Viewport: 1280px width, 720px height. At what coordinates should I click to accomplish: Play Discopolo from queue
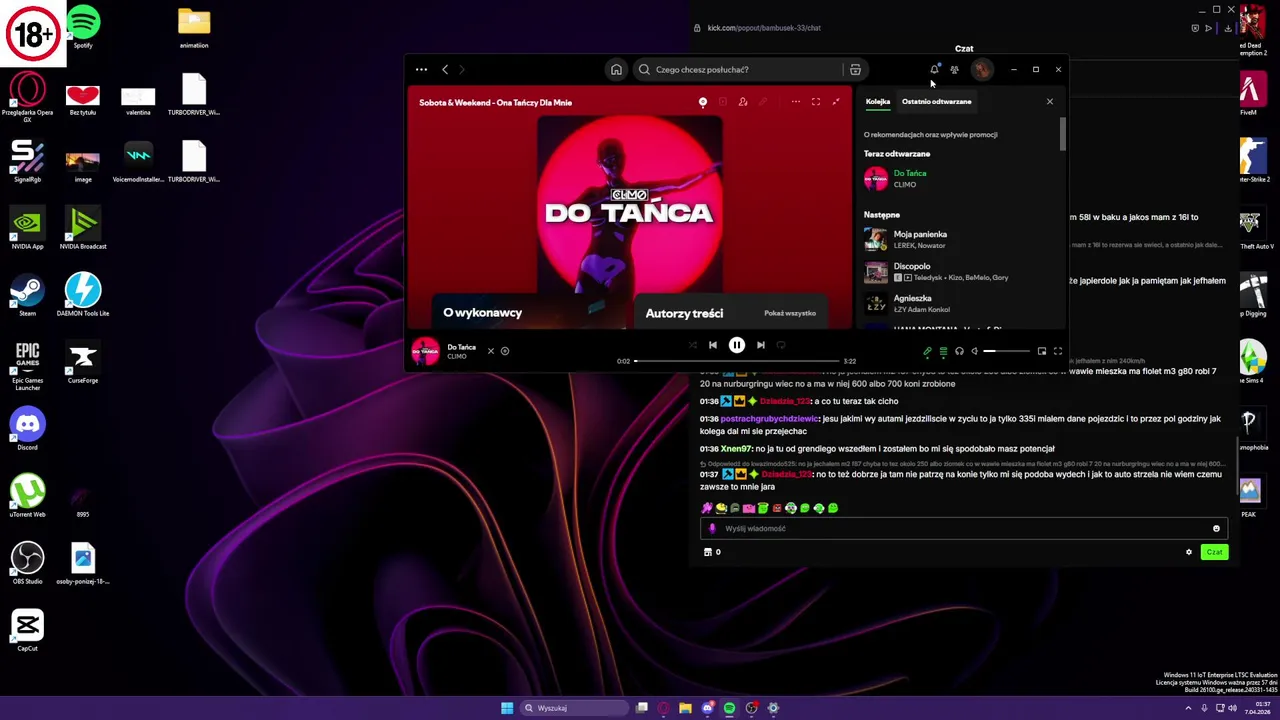pyautogui.click(x=960, y=271)
